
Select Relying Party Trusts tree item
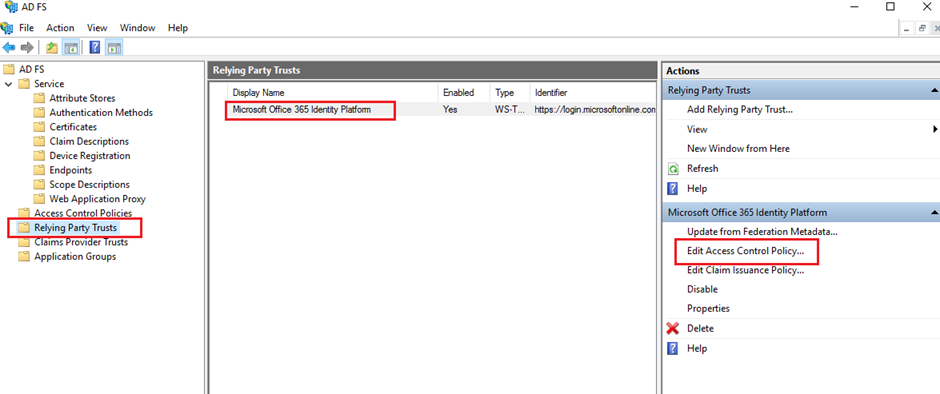point(75,228)
